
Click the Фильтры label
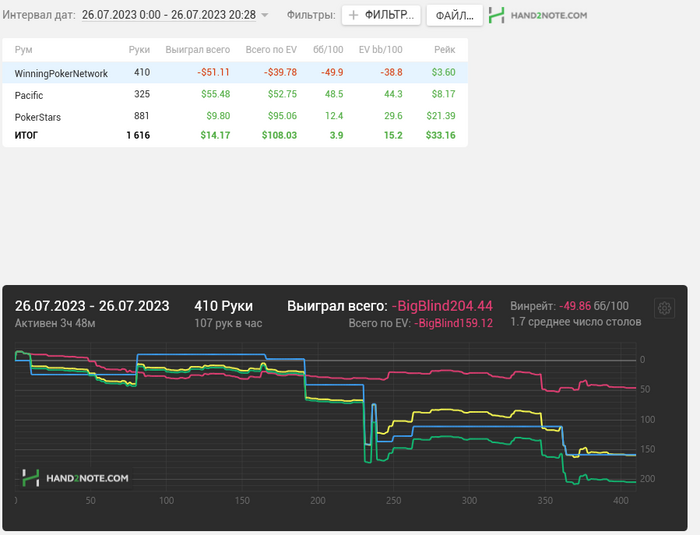tap(311, 15)
